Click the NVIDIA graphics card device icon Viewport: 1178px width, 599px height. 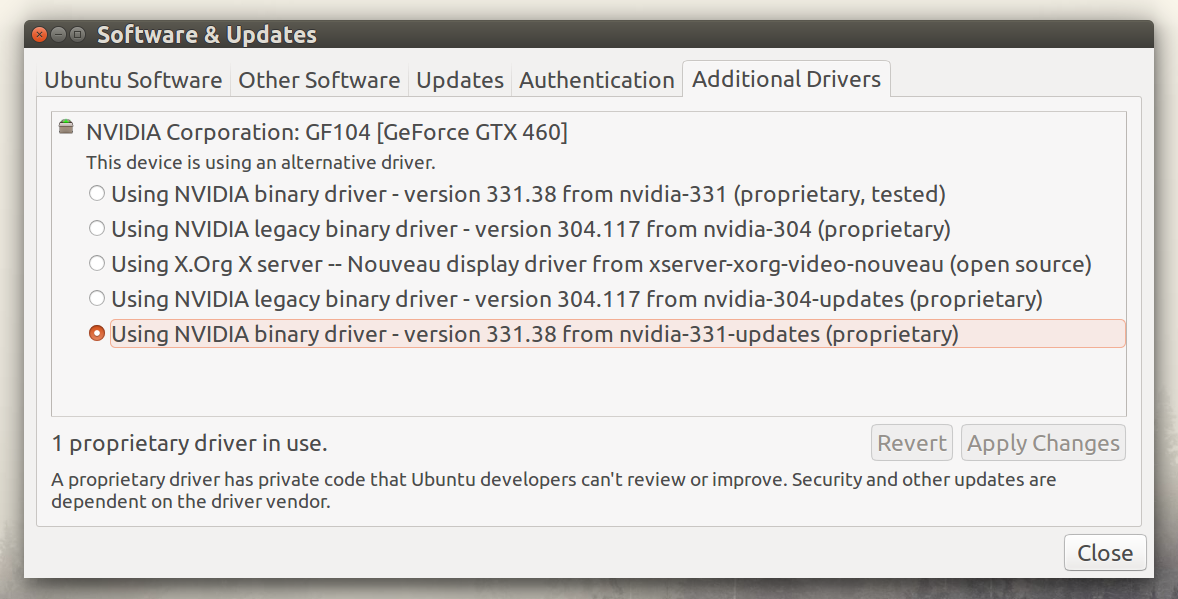[66, 126]
